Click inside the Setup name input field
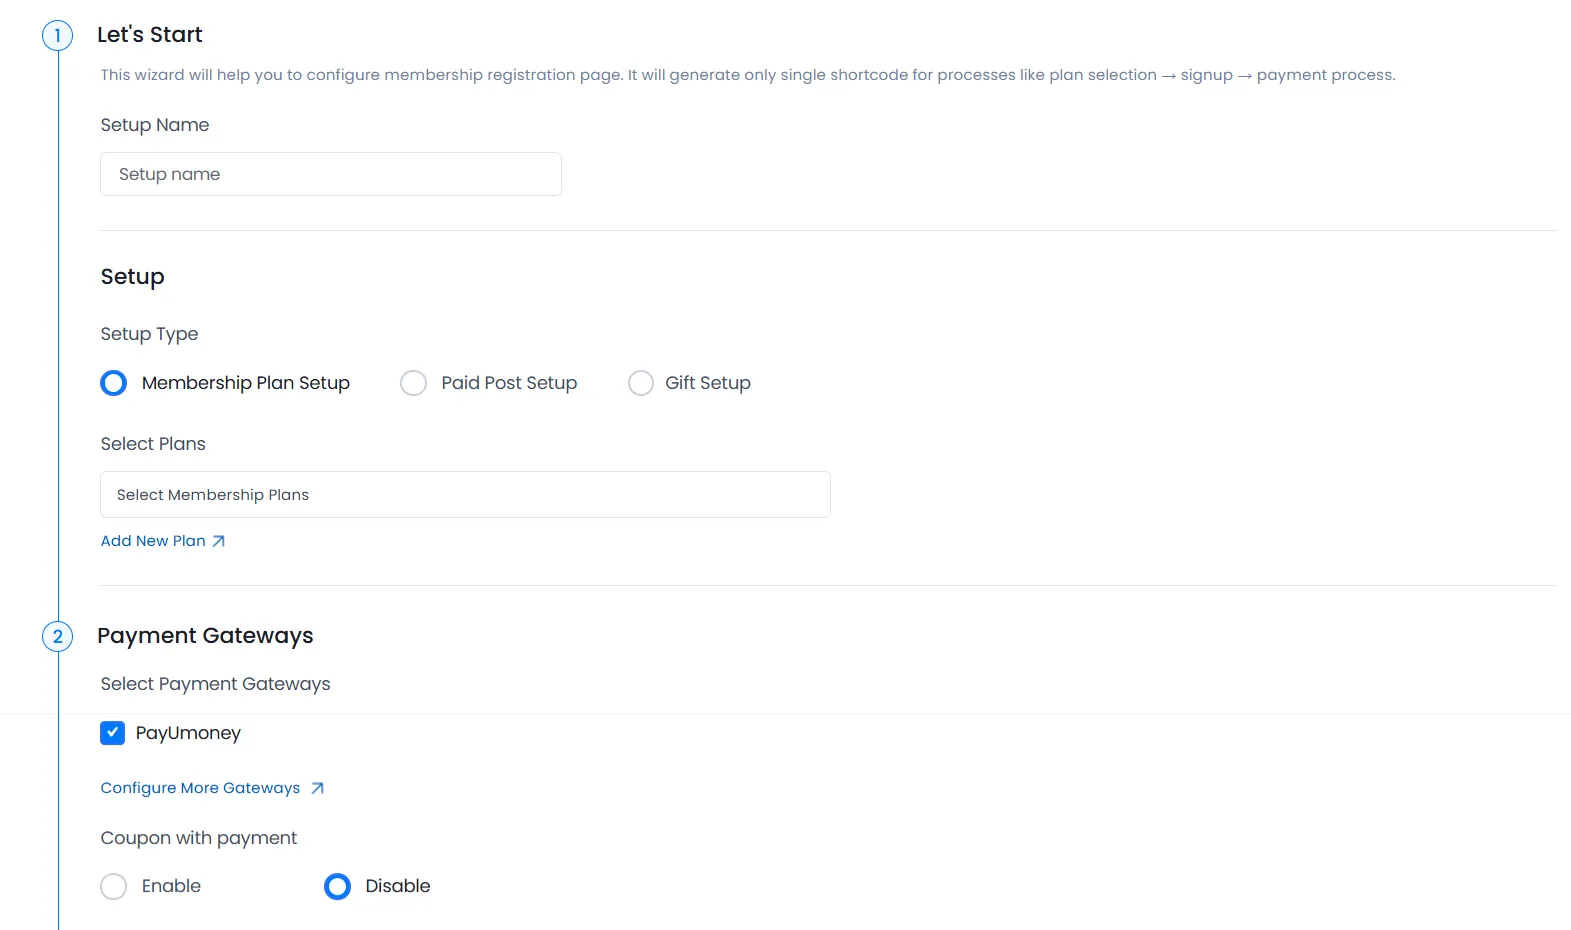 (330, 174)
